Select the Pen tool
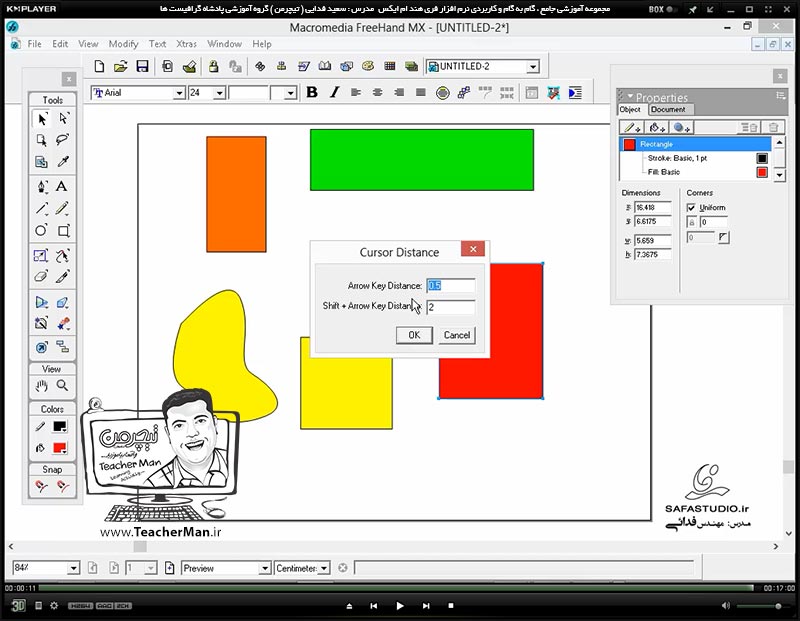 (41, 186)
